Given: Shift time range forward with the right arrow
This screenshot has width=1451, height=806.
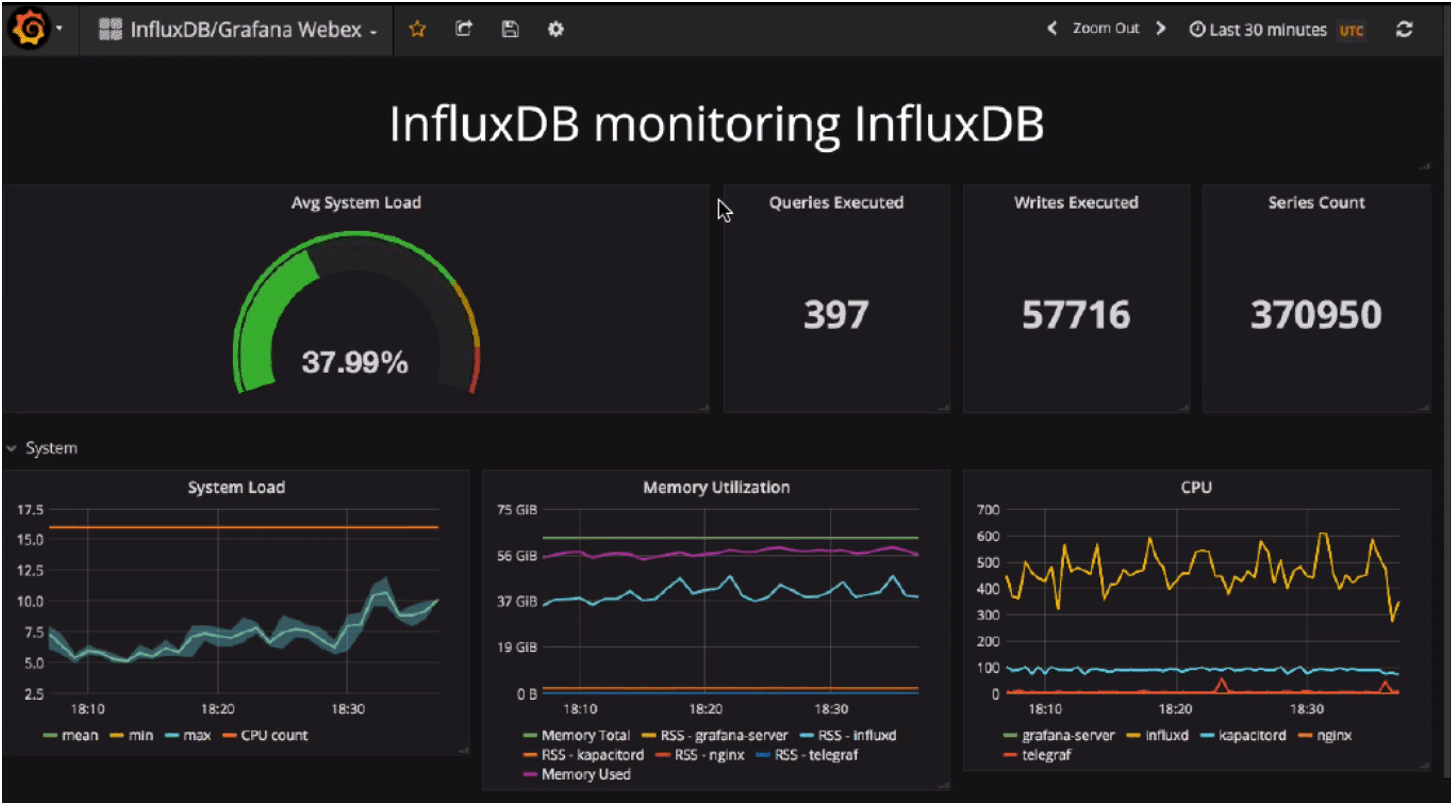Looking at the screenshot, I should click(x=1163, y=29).
